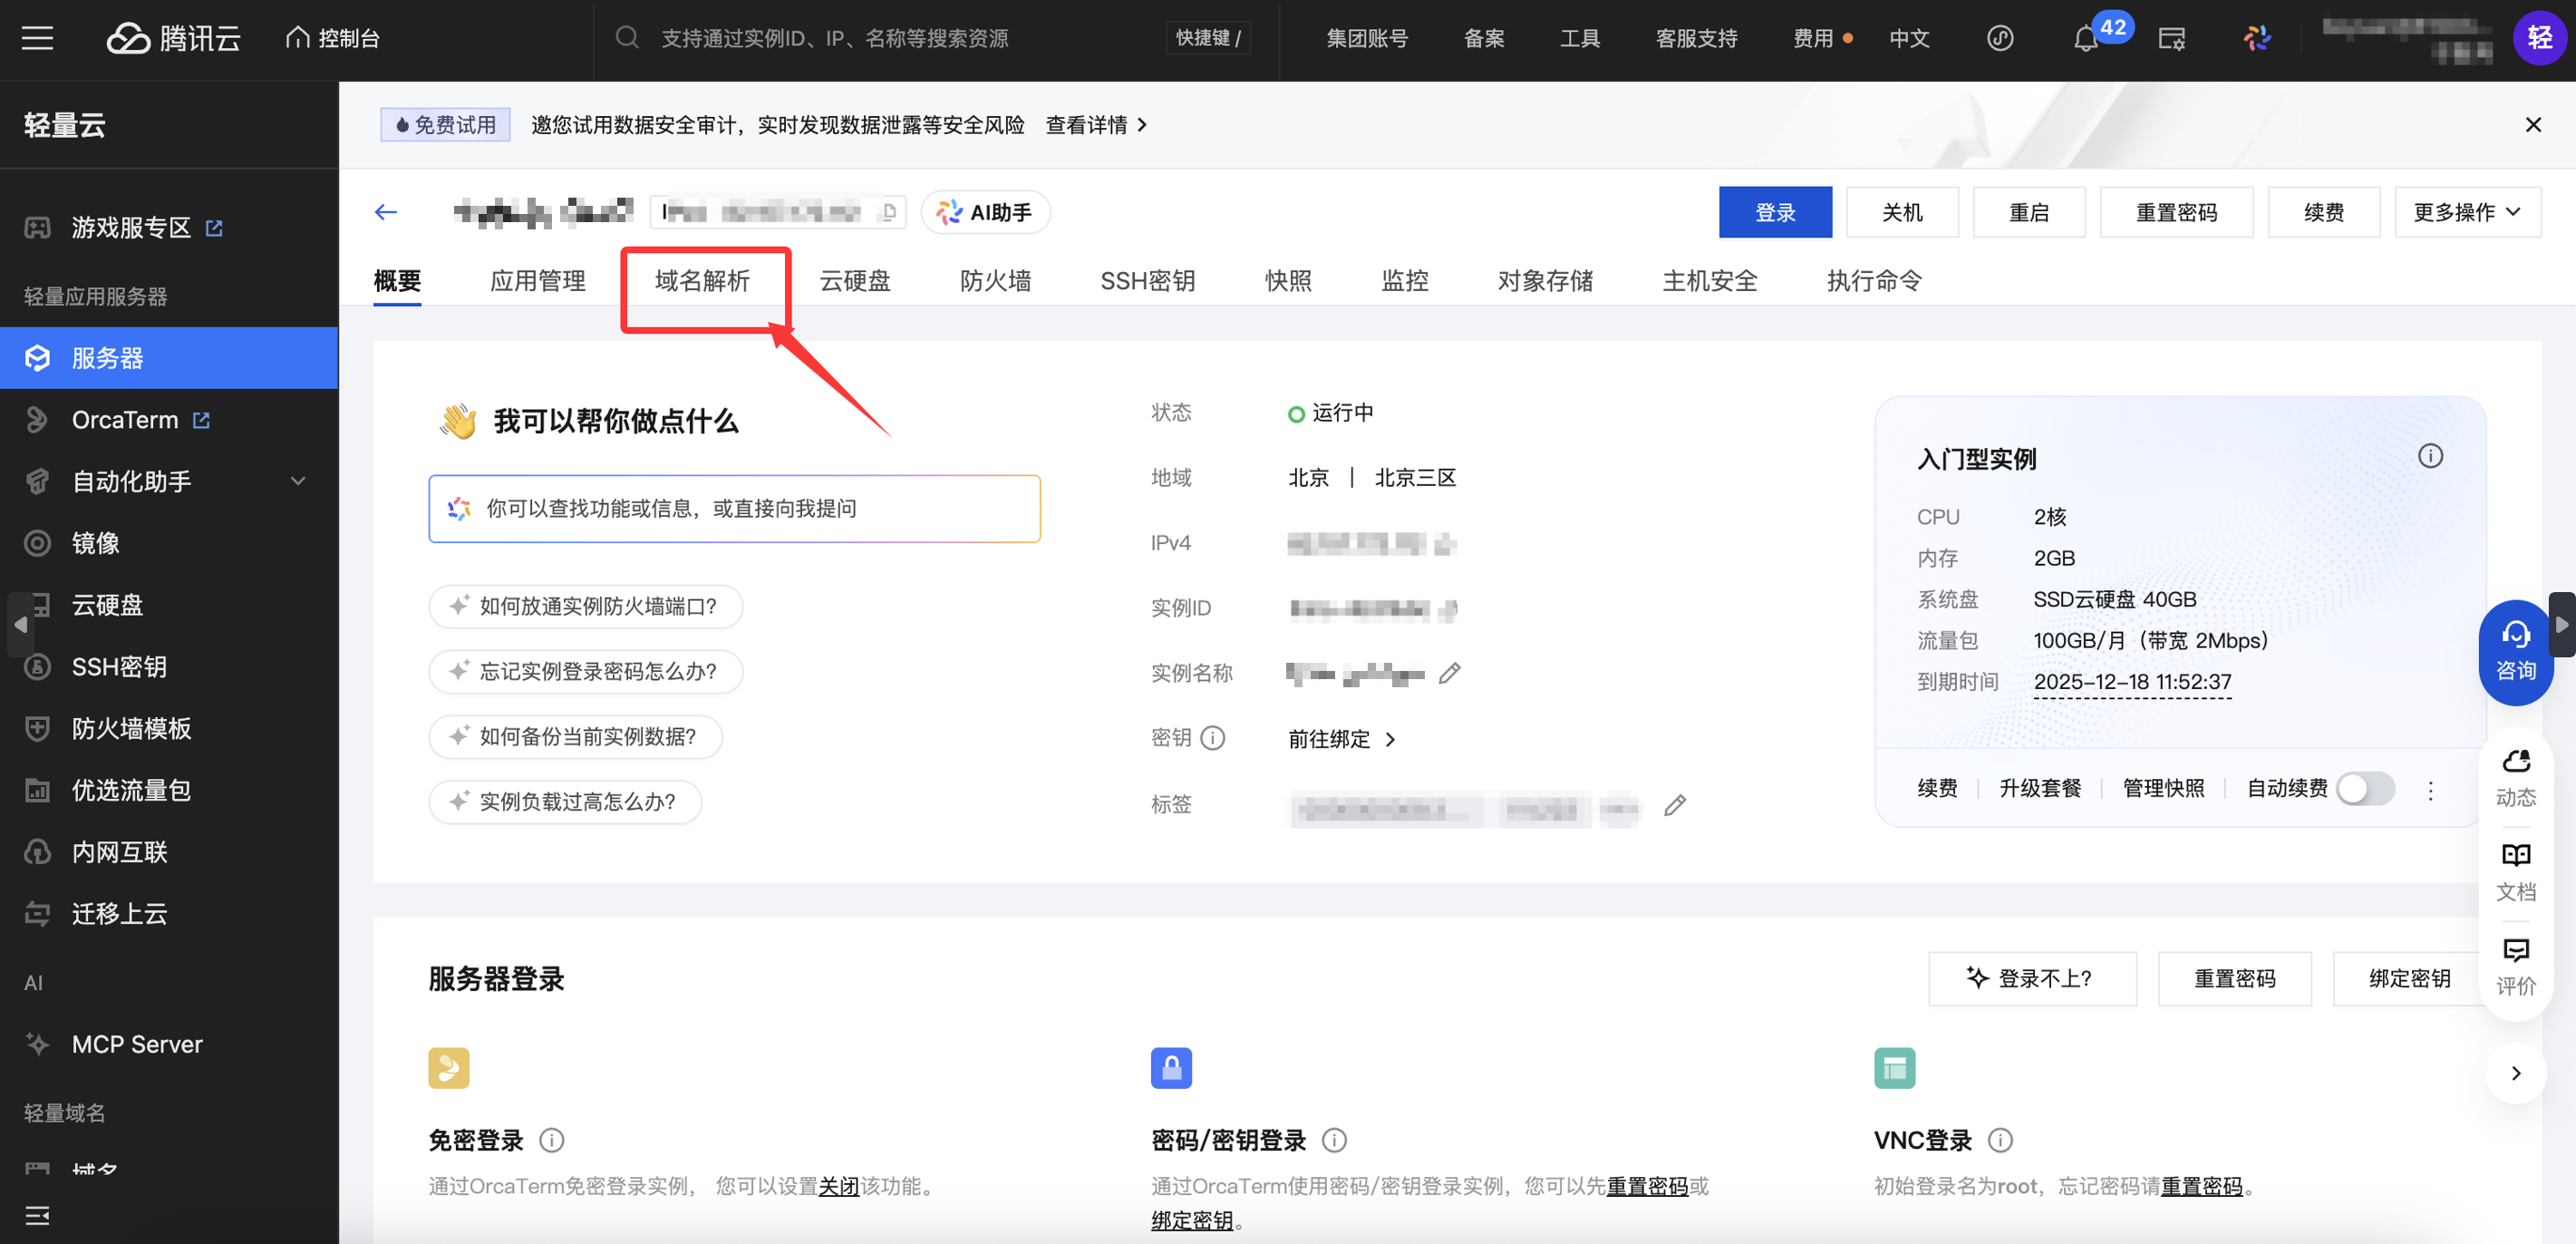The height and width of the screenshot is (1244, 2576).
Task: Click the 咨询 headset support button
Action: [2514, 652]
